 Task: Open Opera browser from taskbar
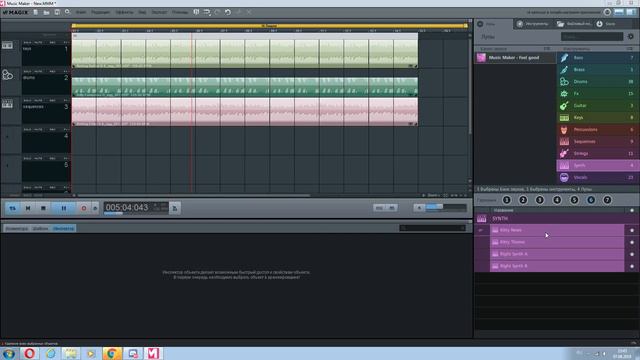(29, 353)
